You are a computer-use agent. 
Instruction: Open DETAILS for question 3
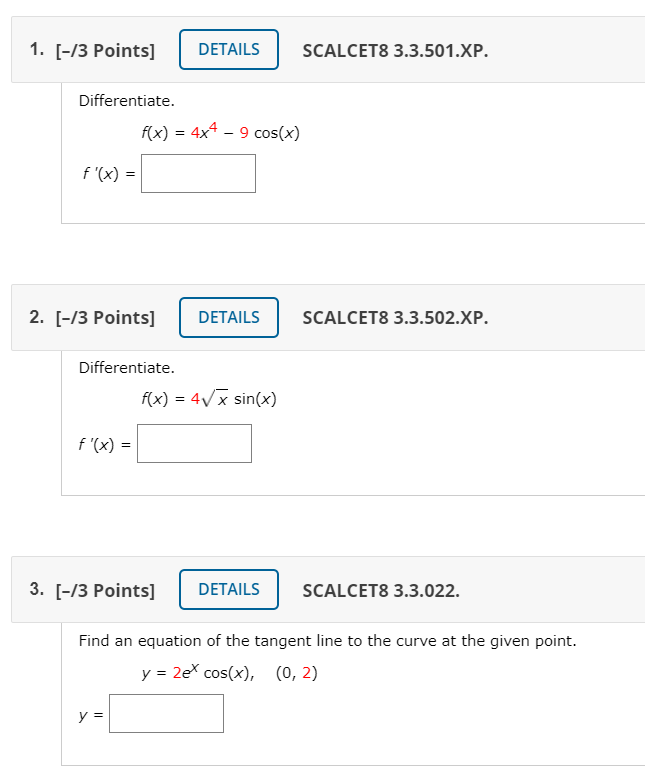(x=229, y=590)
